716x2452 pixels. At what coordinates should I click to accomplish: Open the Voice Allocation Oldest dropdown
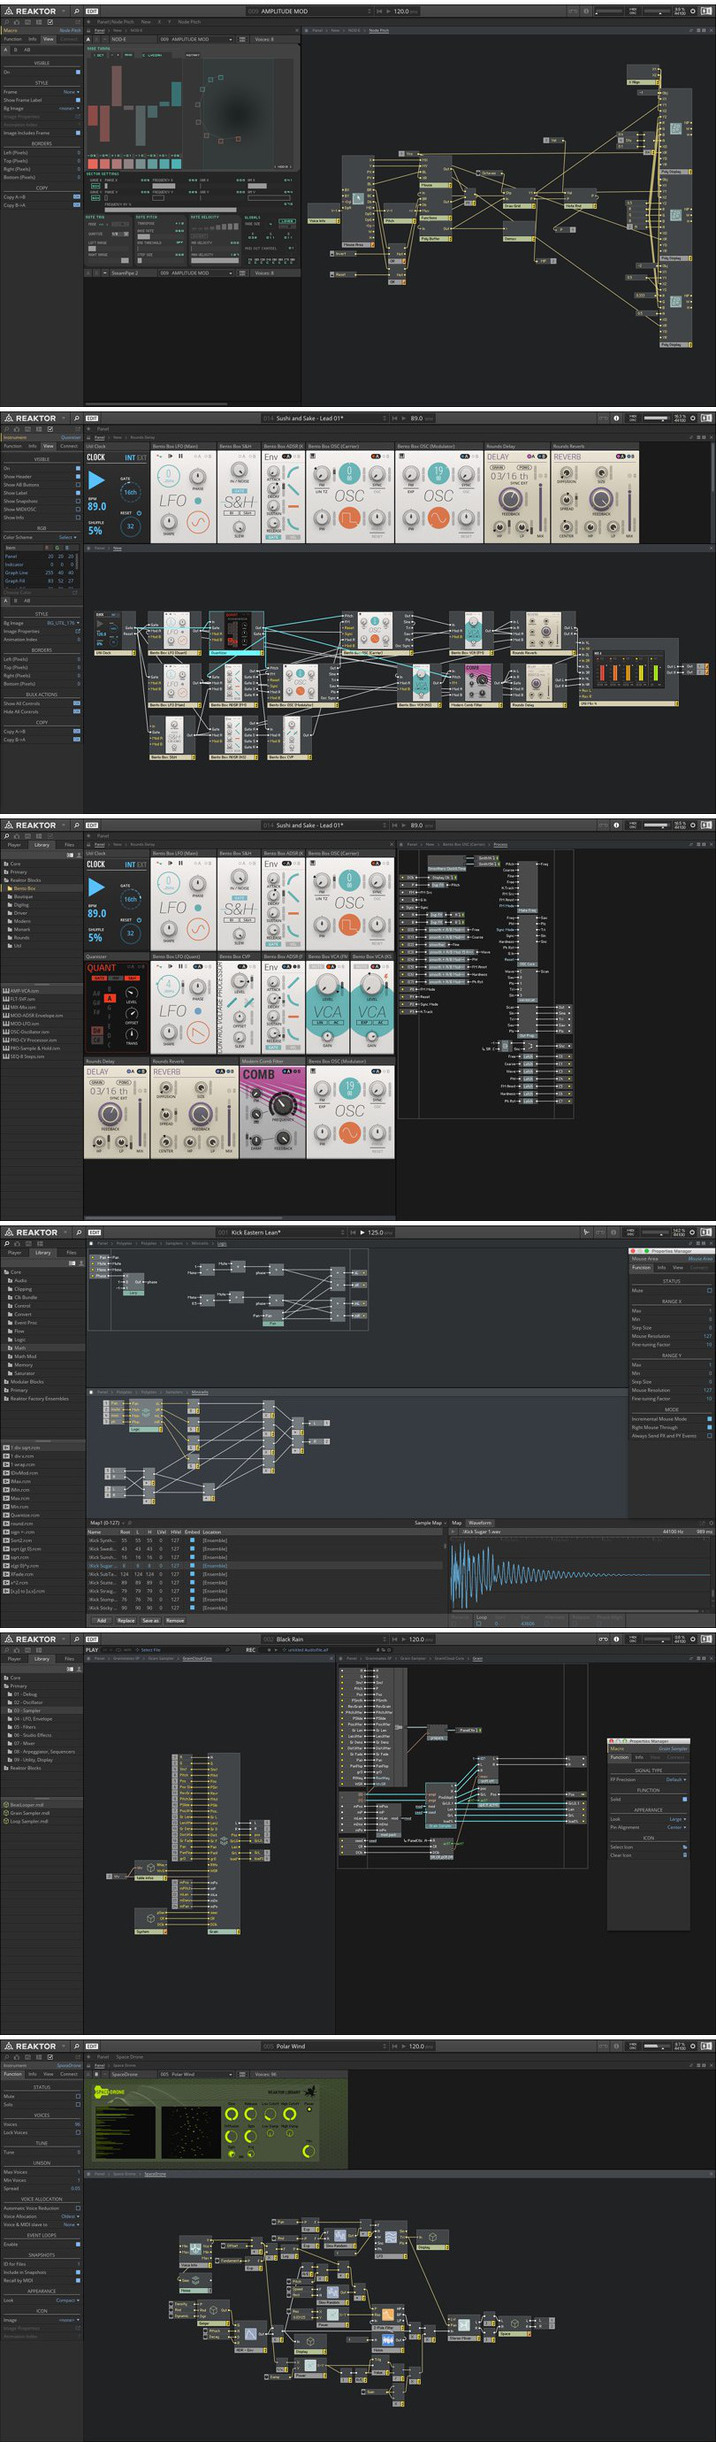(x=69, y=2216)
